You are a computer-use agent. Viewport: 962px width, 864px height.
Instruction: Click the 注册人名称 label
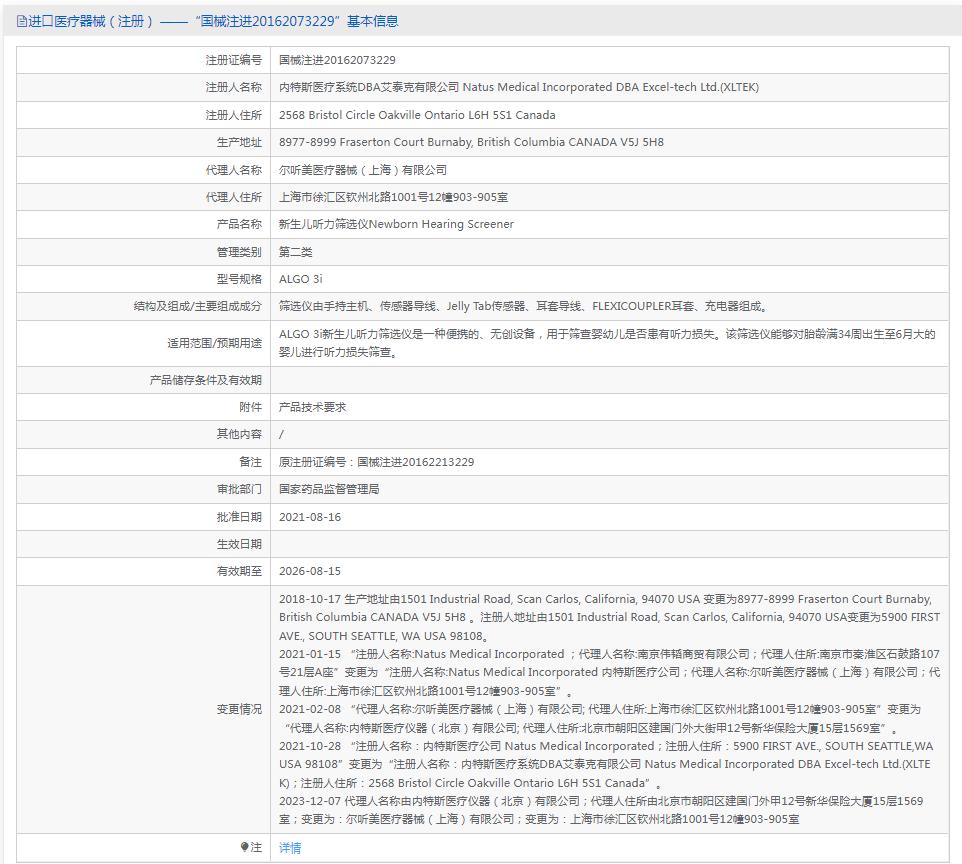pyautogui.click(x=234, y=87)
